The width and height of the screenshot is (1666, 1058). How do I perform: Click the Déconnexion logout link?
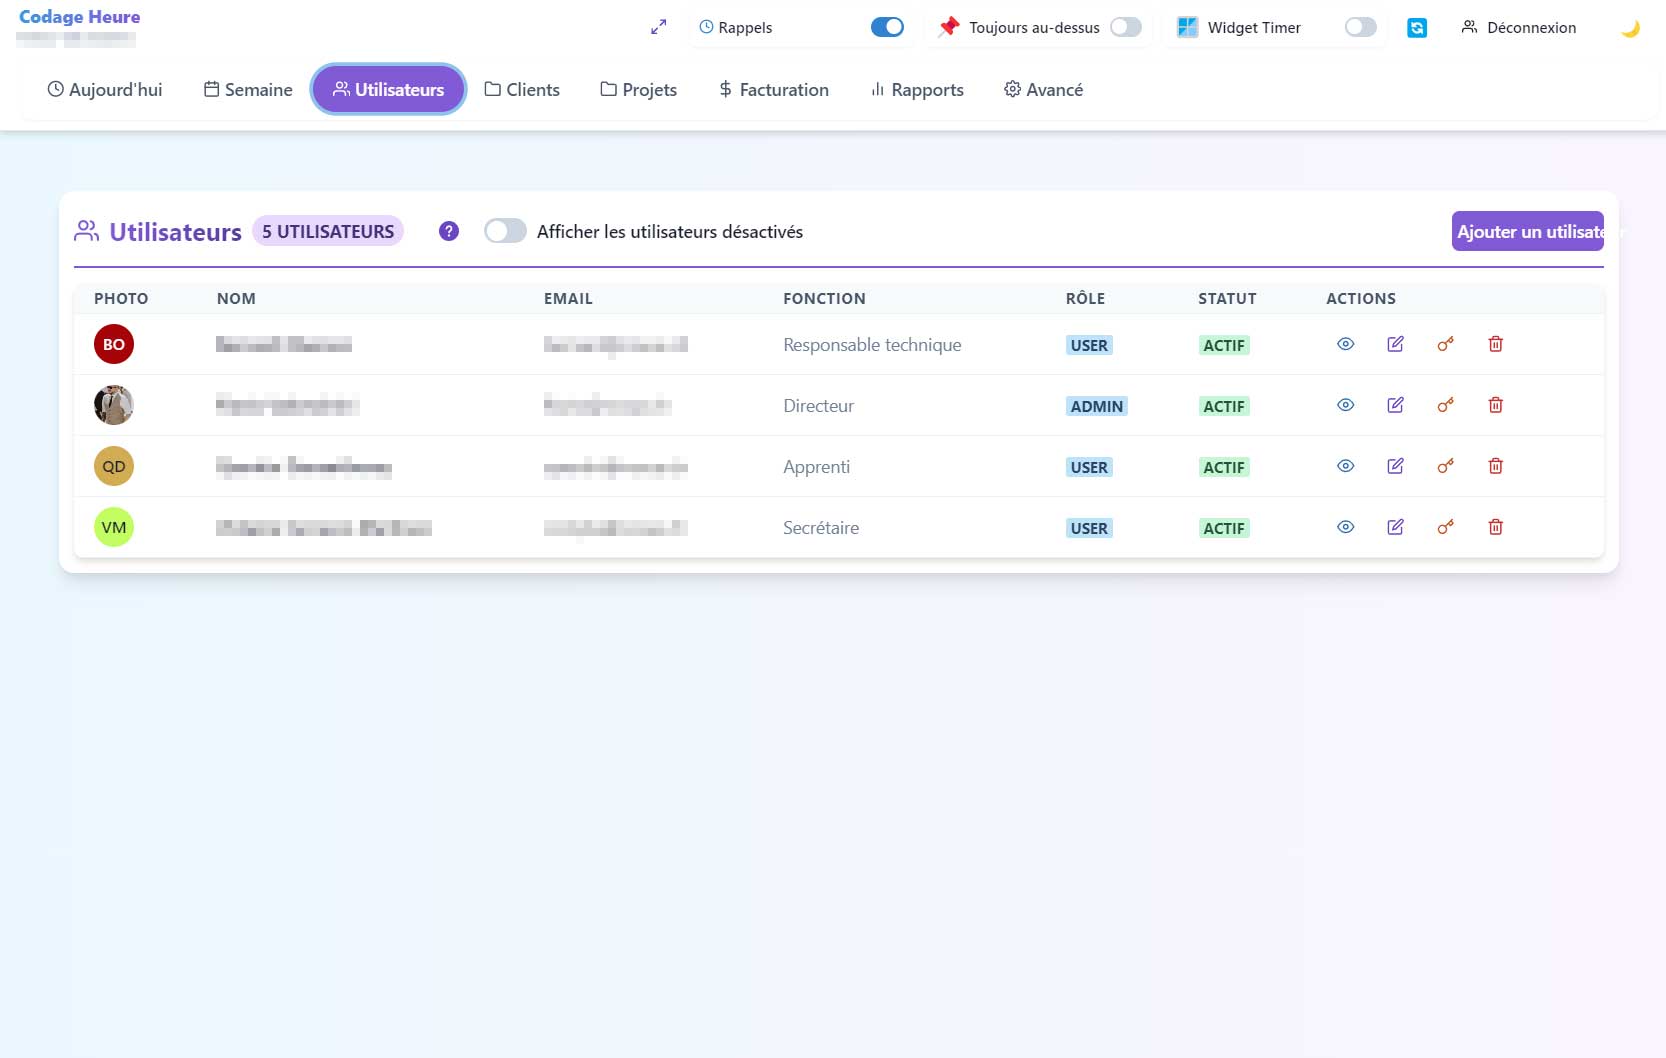pyautogui.click(x=1518, y=28)
